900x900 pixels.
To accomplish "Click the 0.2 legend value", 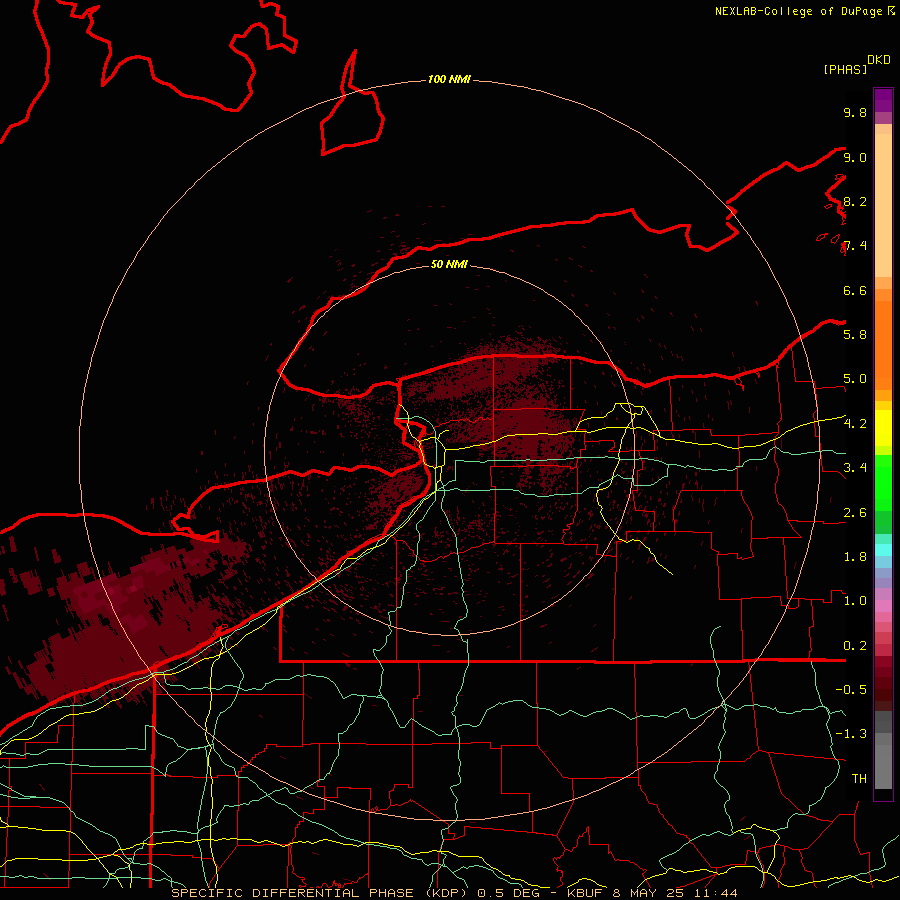I will [855, 646].
